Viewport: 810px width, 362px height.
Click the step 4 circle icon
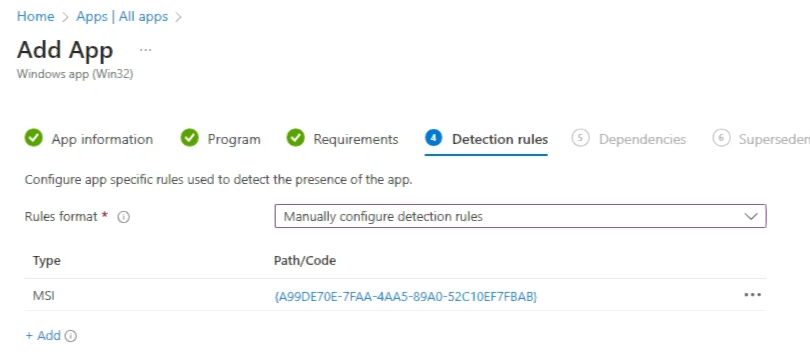coord(433,138)
